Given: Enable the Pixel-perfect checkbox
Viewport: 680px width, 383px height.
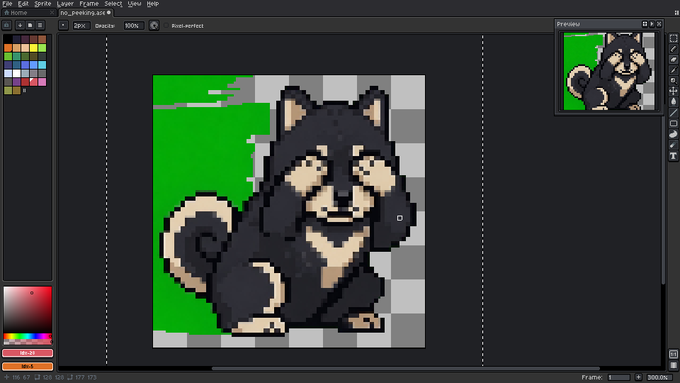Looking at the screenshot, I should point(167,26).
